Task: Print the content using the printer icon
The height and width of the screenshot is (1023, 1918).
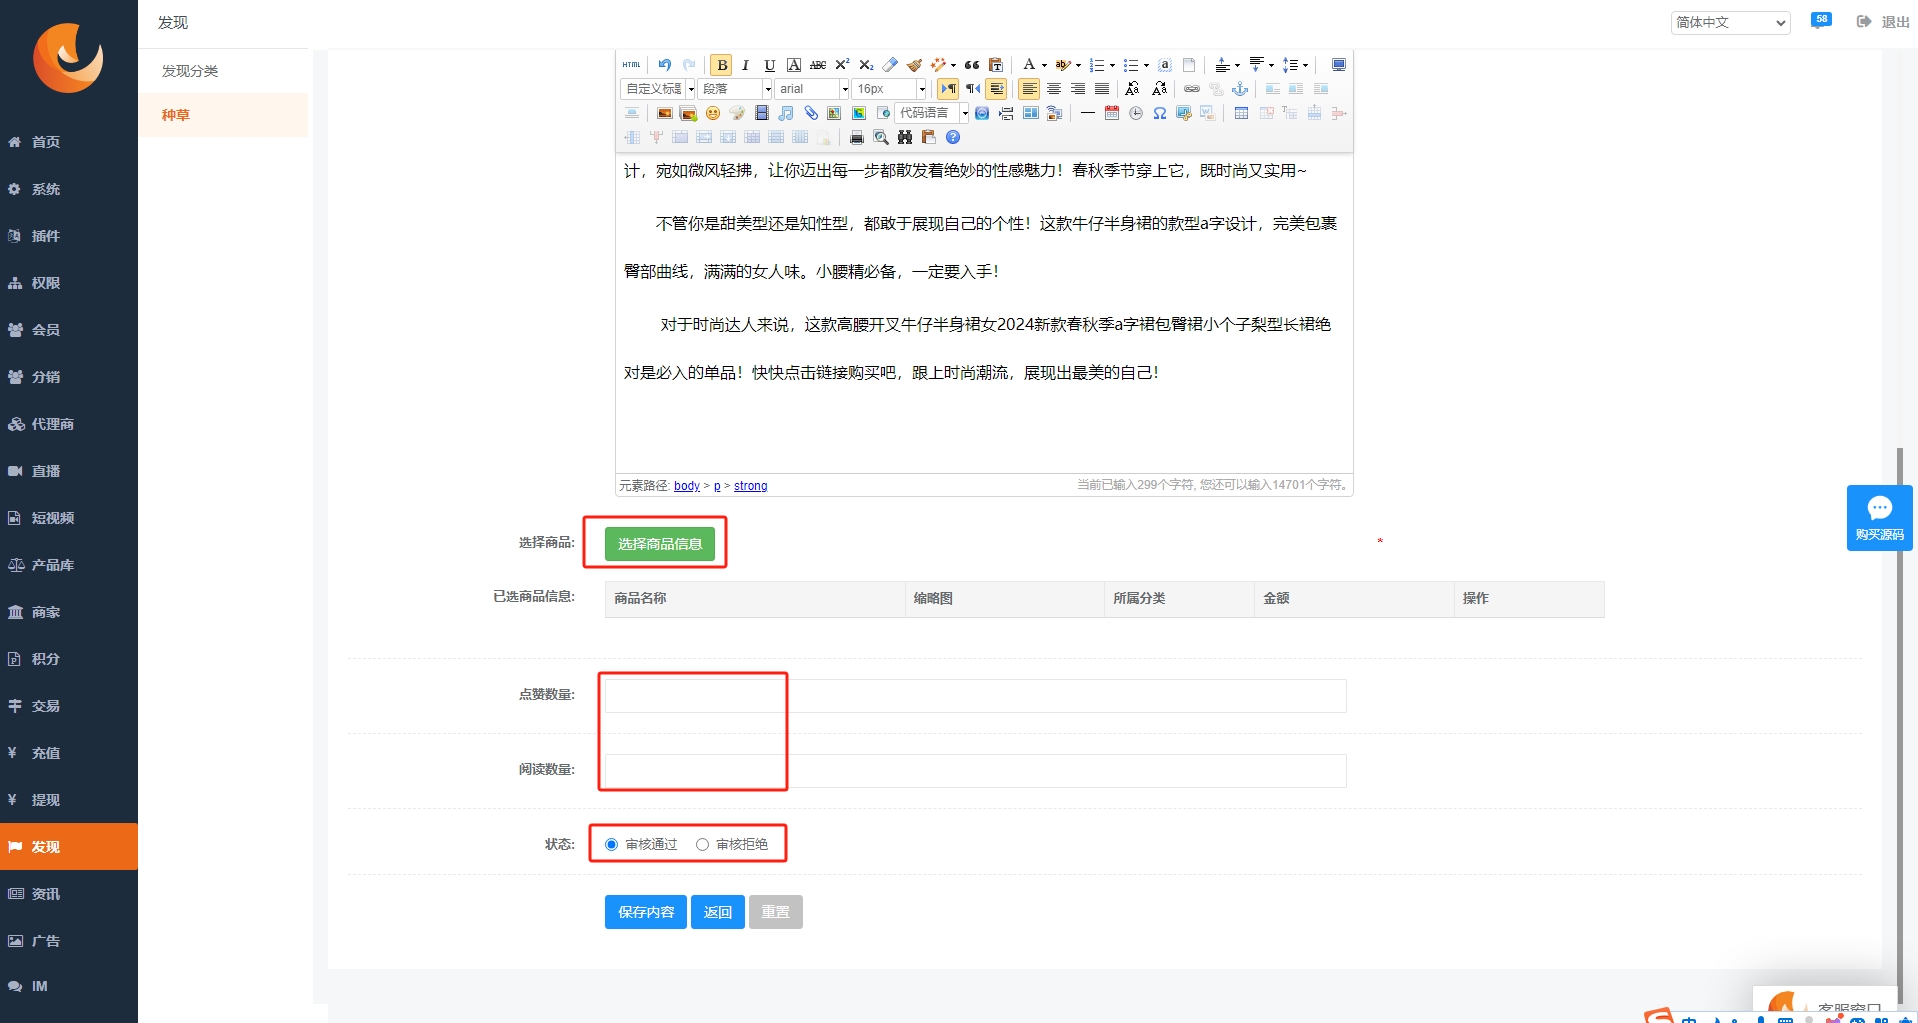Action: point(857,137)
